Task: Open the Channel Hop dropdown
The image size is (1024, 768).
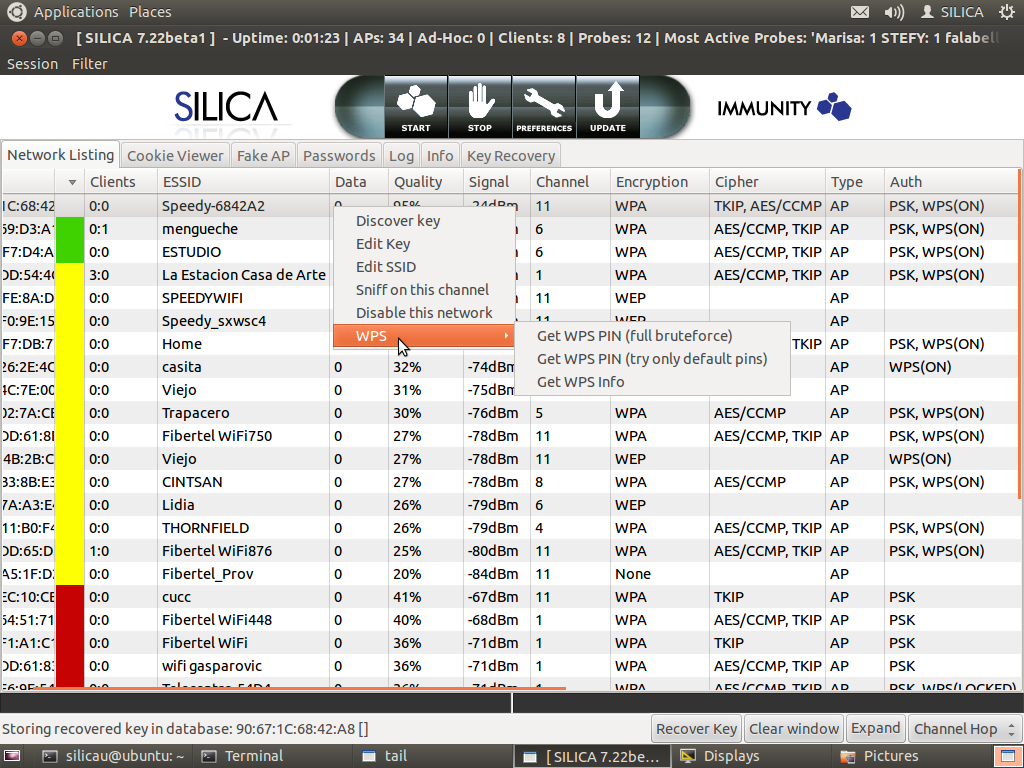Action: pos(964,729)
